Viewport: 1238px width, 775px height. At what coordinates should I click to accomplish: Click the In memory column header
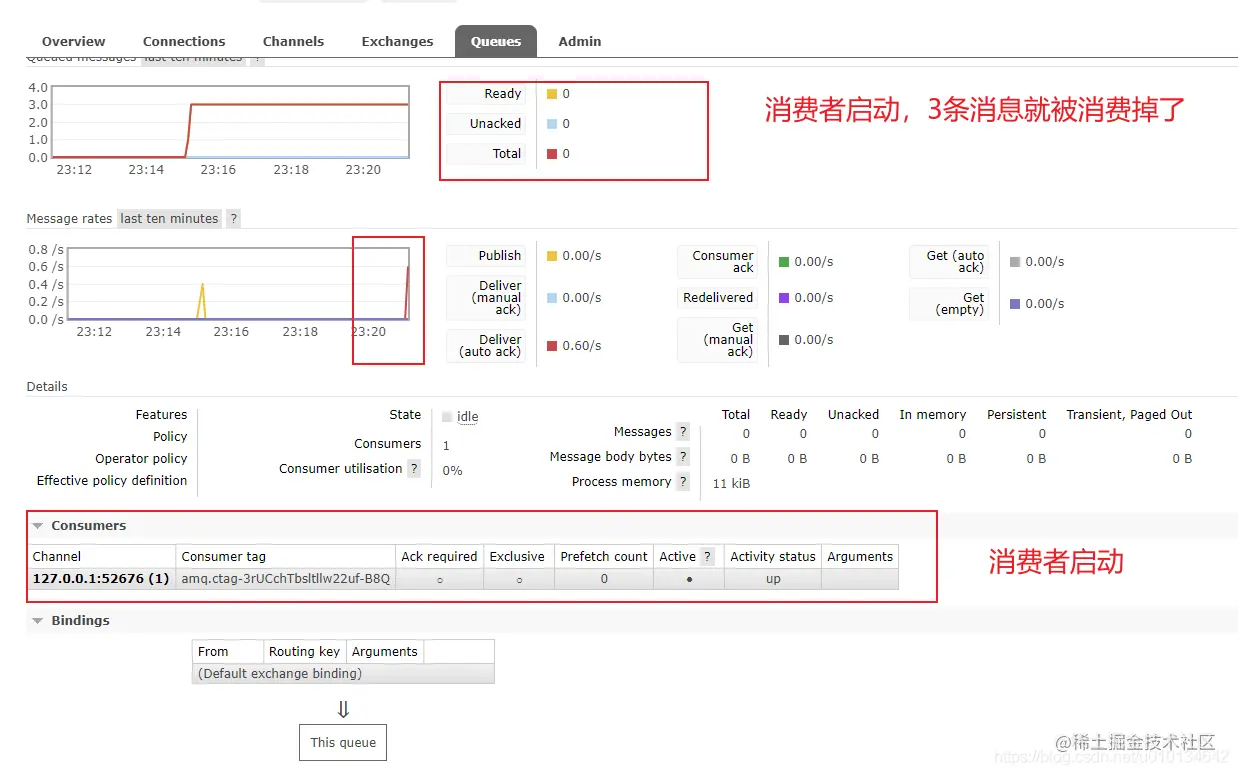click(x=932, y=414)
